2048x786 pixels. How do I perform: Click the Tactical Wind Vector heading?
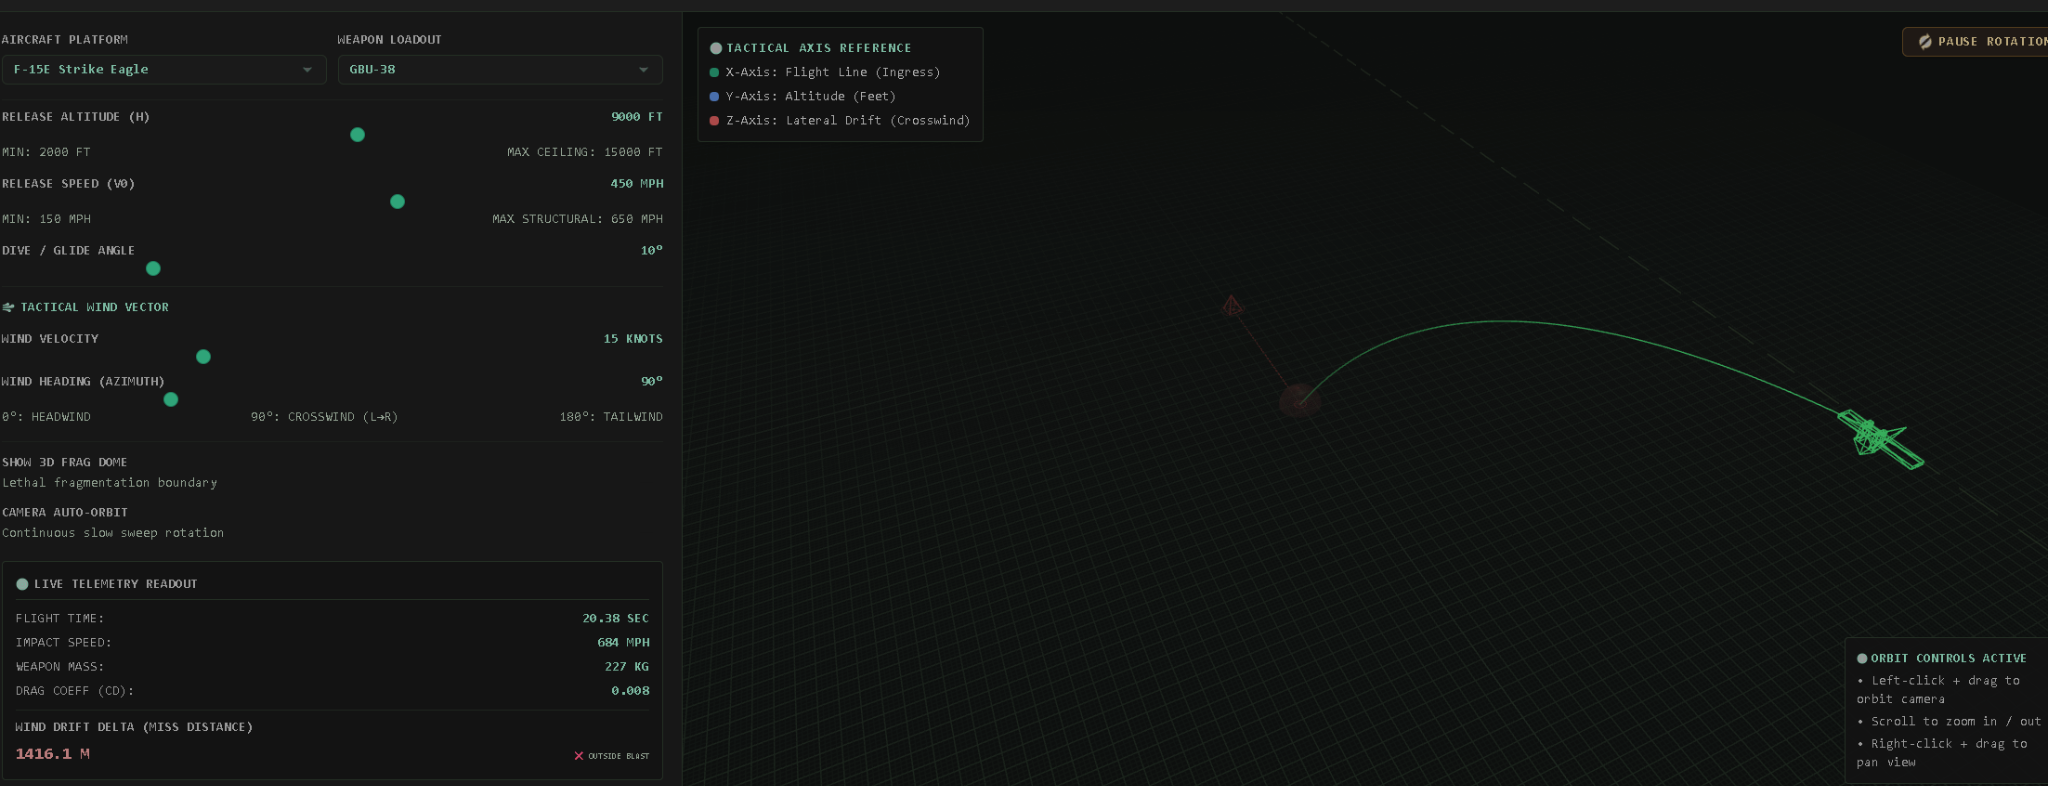[95, 308]
